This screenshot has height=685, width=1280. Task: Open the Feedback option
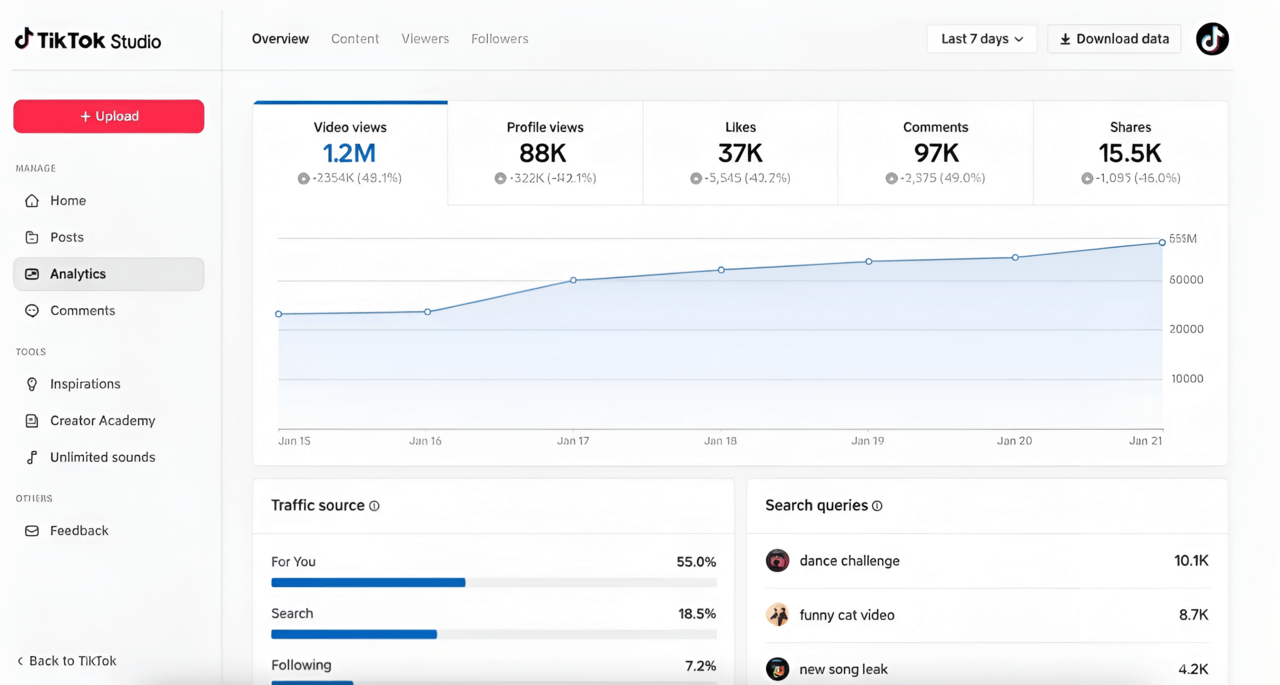point(32,530)
